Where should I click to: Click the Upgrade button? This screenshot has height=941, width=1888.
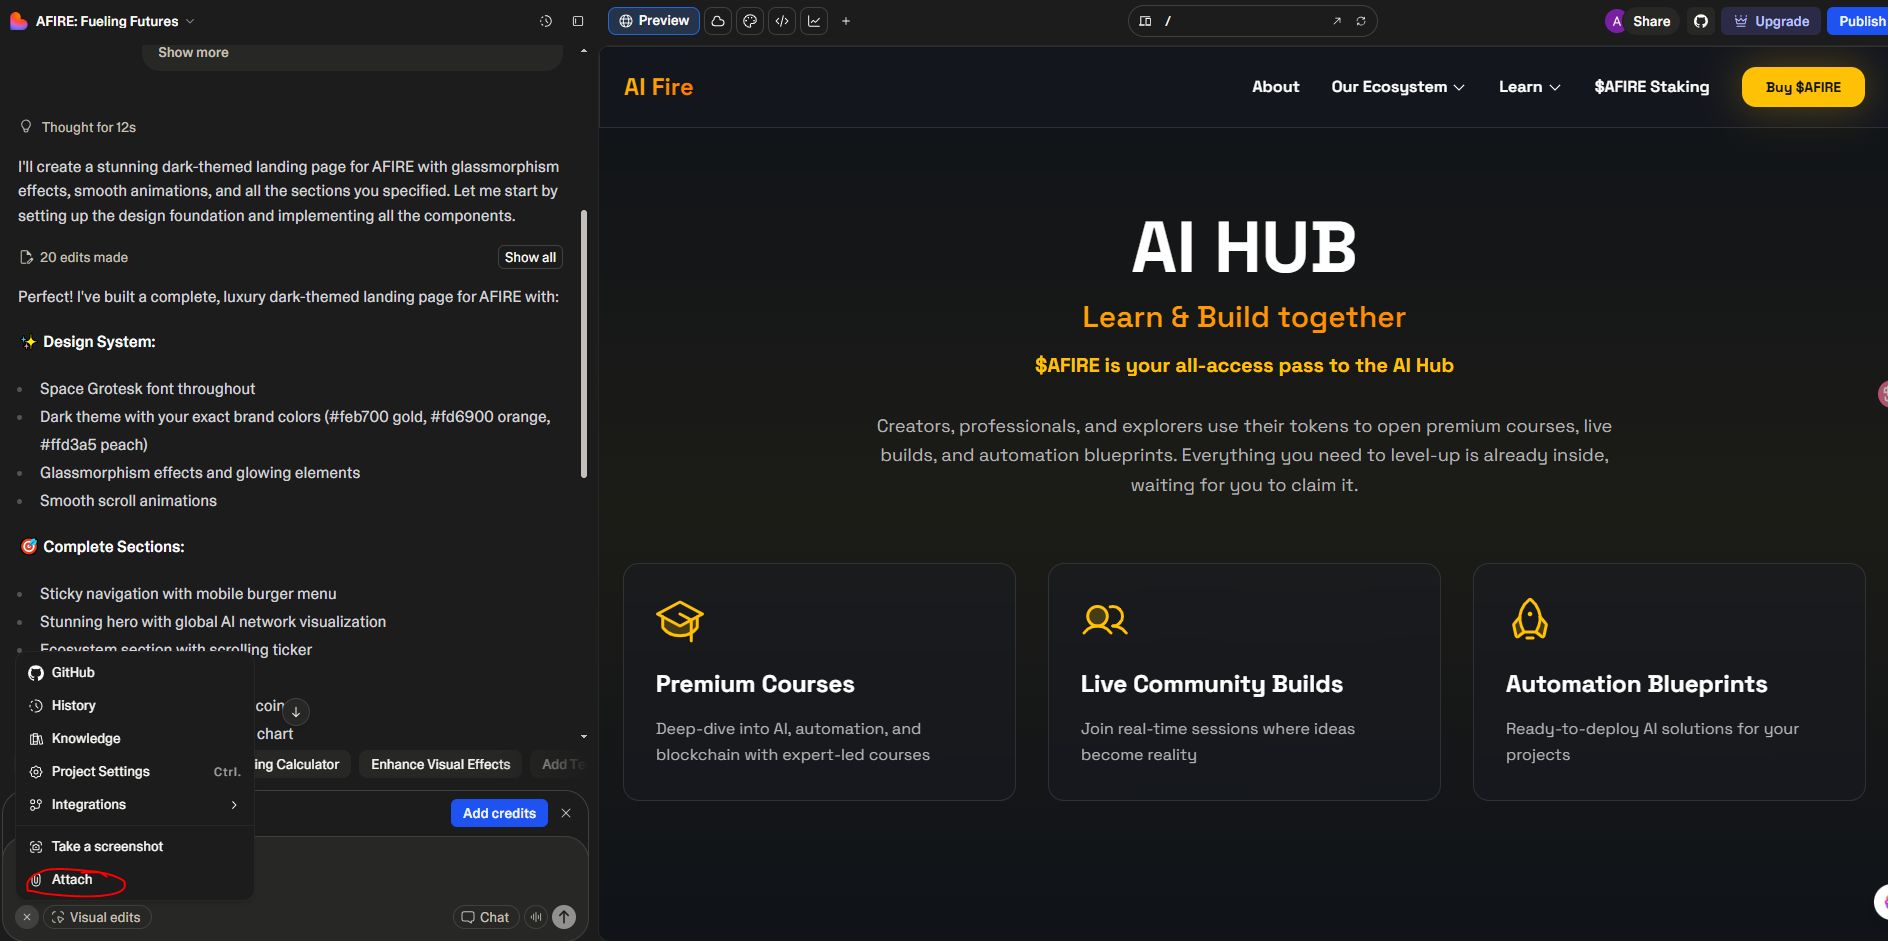(1771, 21)
